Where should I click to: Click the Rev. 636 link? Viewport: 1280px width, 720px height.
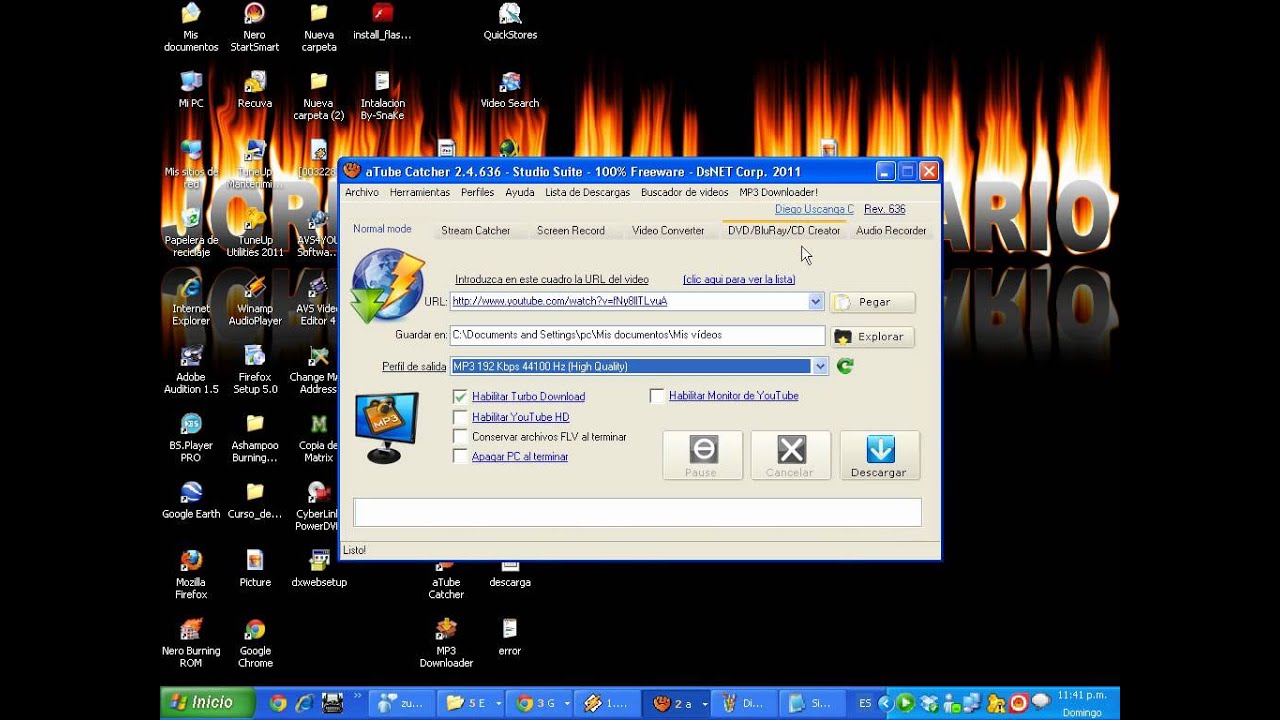[885, 209]
